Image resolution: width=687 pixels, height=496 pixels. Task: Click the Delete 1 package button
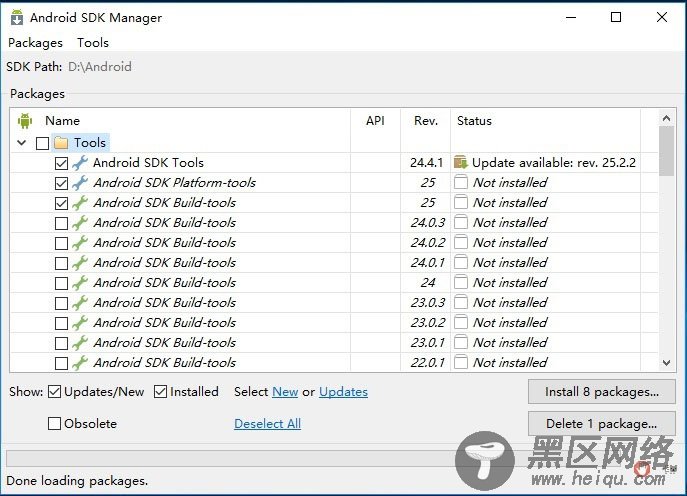(602, 424)
